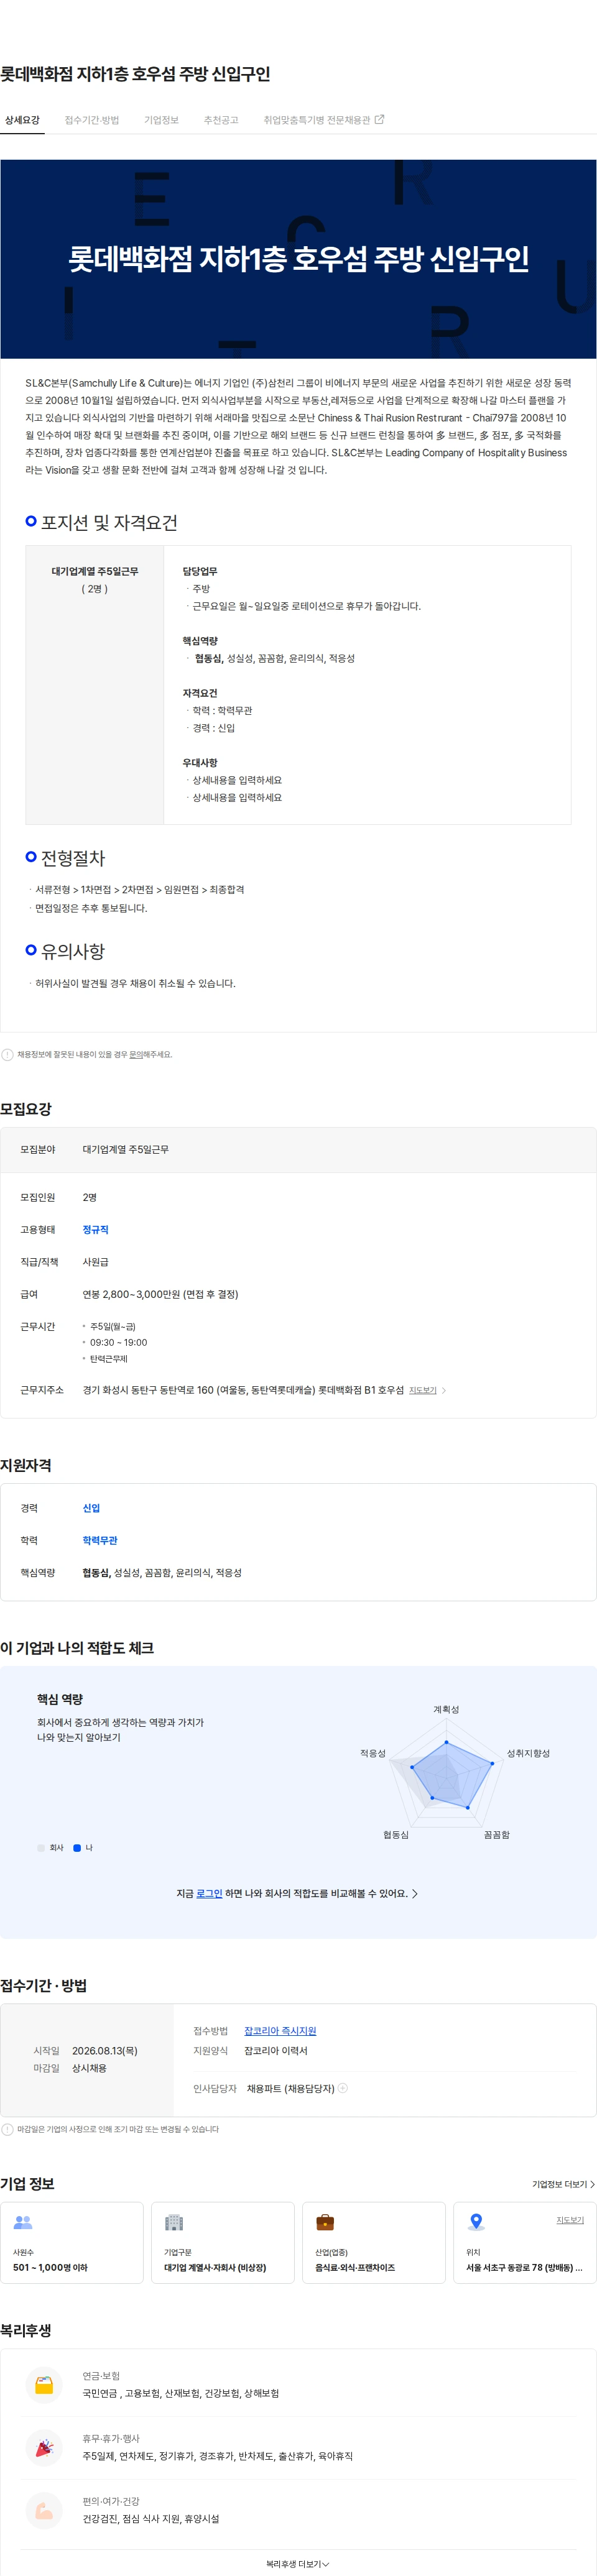Expand 복리후생 더보기

point(298,2563)
